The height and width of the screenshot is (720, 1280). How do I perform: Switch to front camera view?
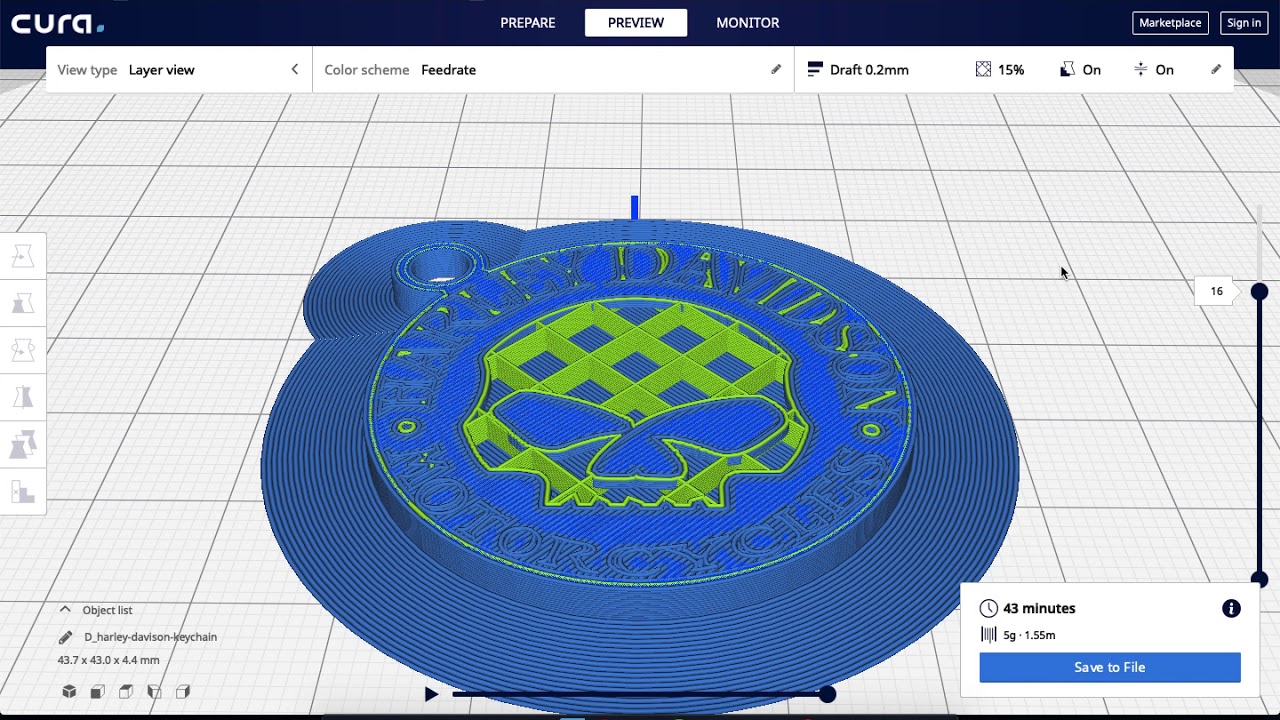[x=97, y=691]
